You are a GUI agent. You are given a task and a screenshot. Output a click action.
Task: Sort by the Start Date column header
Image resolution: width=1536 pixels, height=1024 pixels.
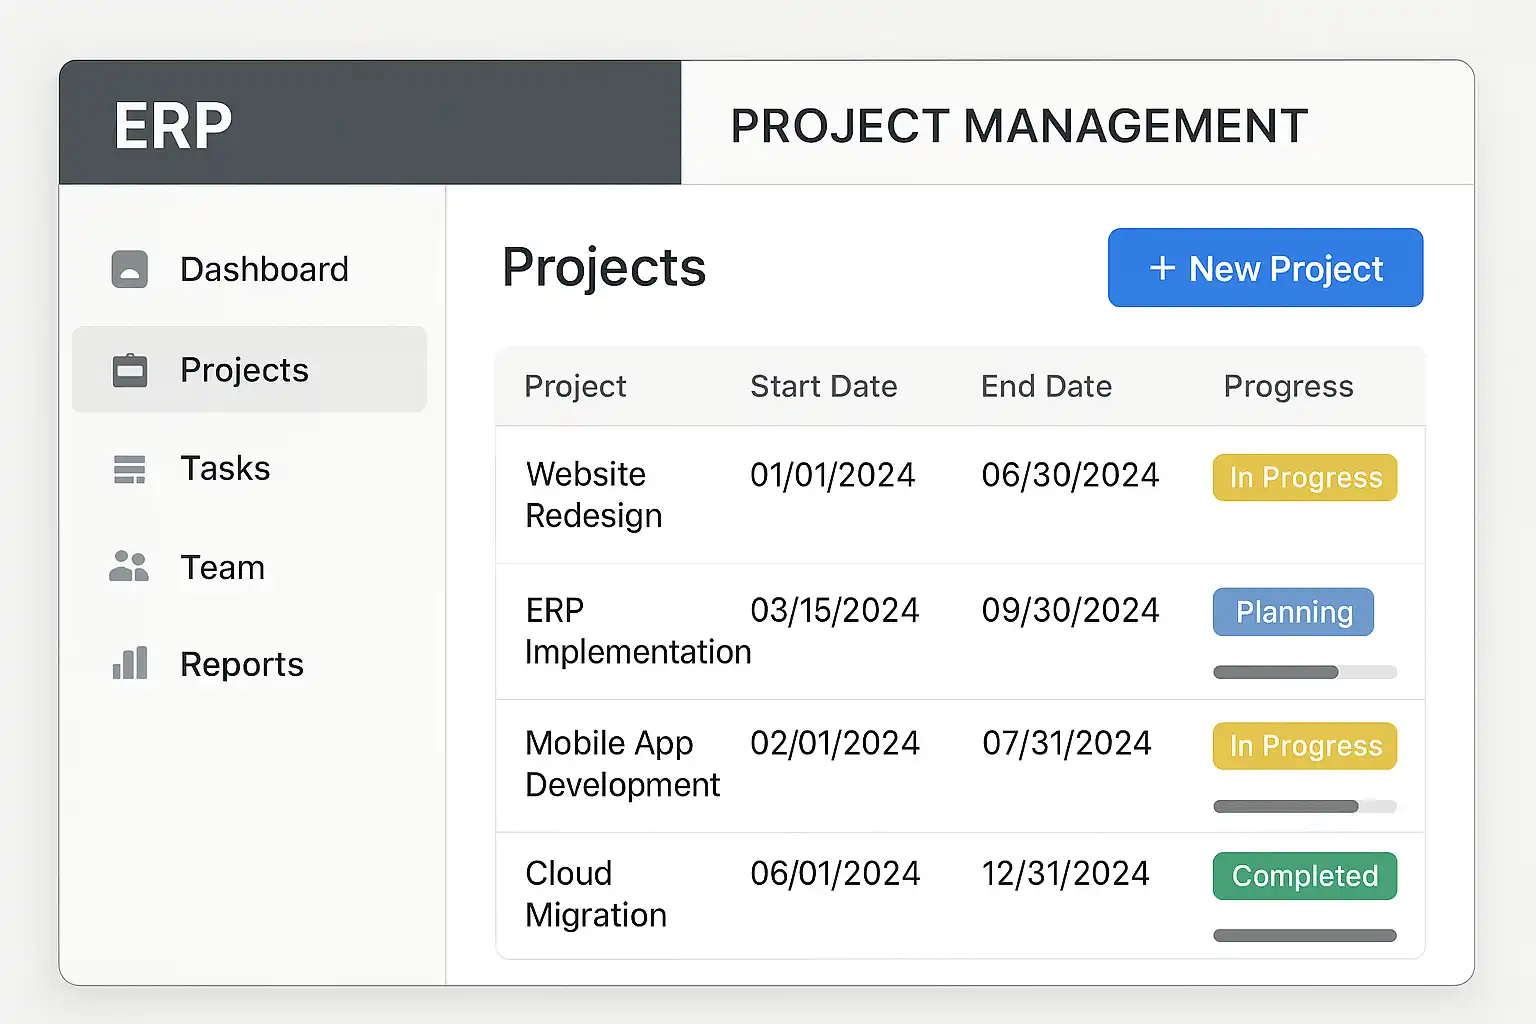click(823, 386)
